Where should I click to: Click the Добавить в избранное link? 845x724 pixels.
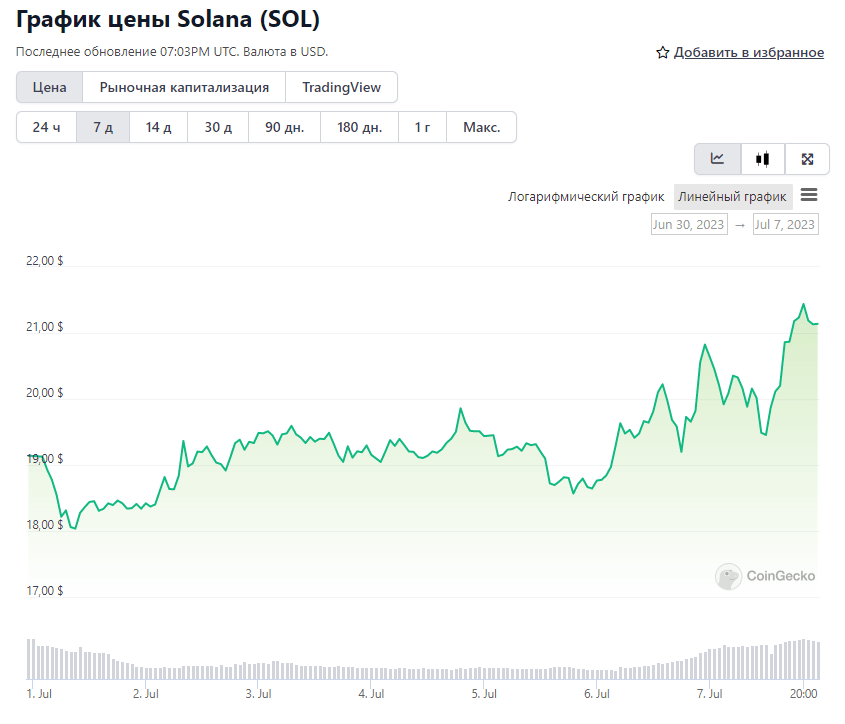[x=749, y=52]
